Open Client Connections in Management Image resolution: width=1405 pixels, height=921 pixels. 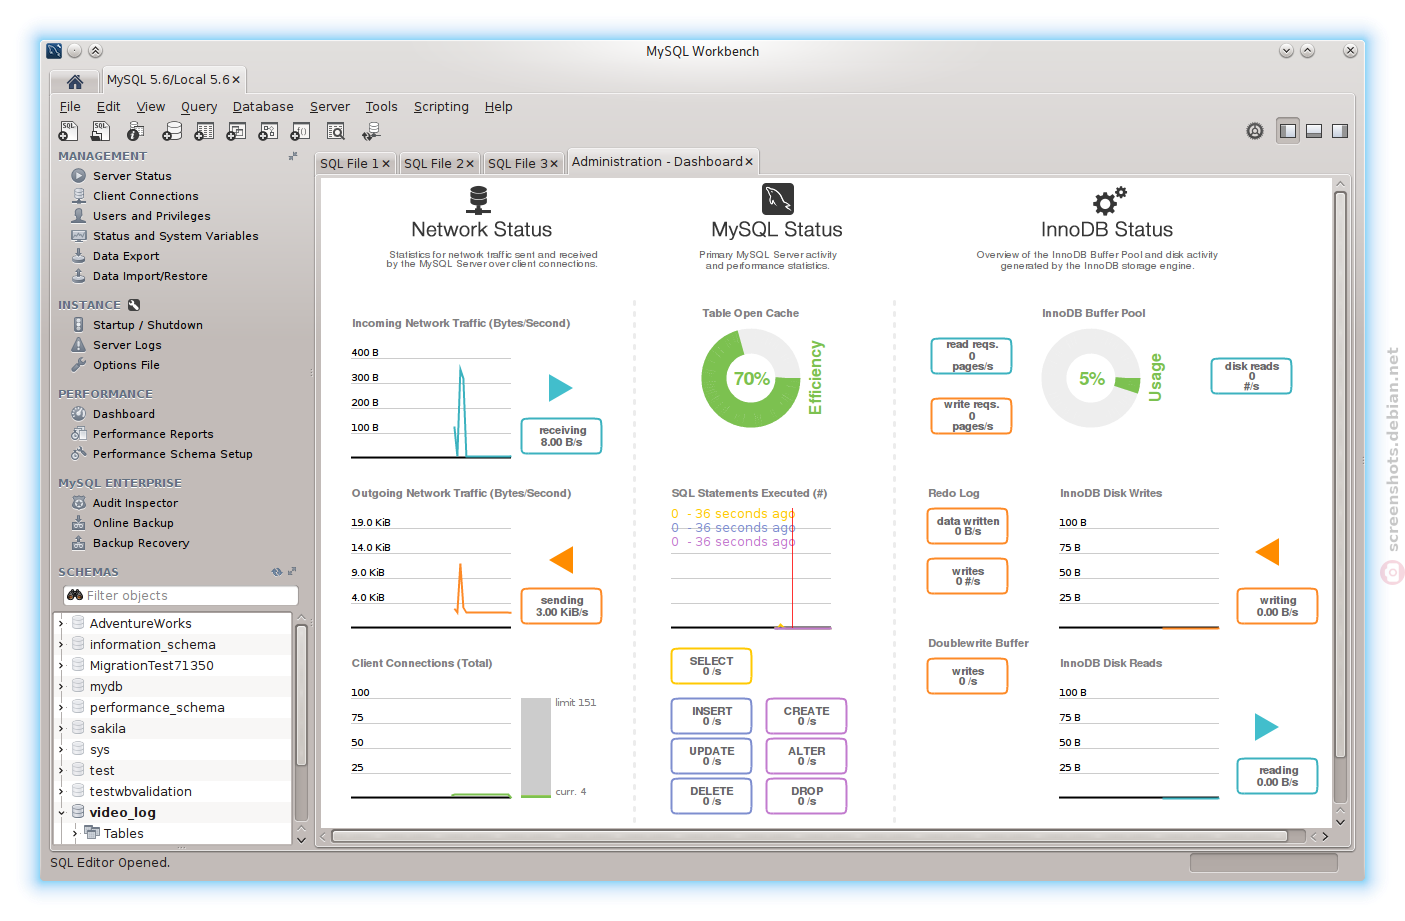pyautogui.click(x=145, y=196)
